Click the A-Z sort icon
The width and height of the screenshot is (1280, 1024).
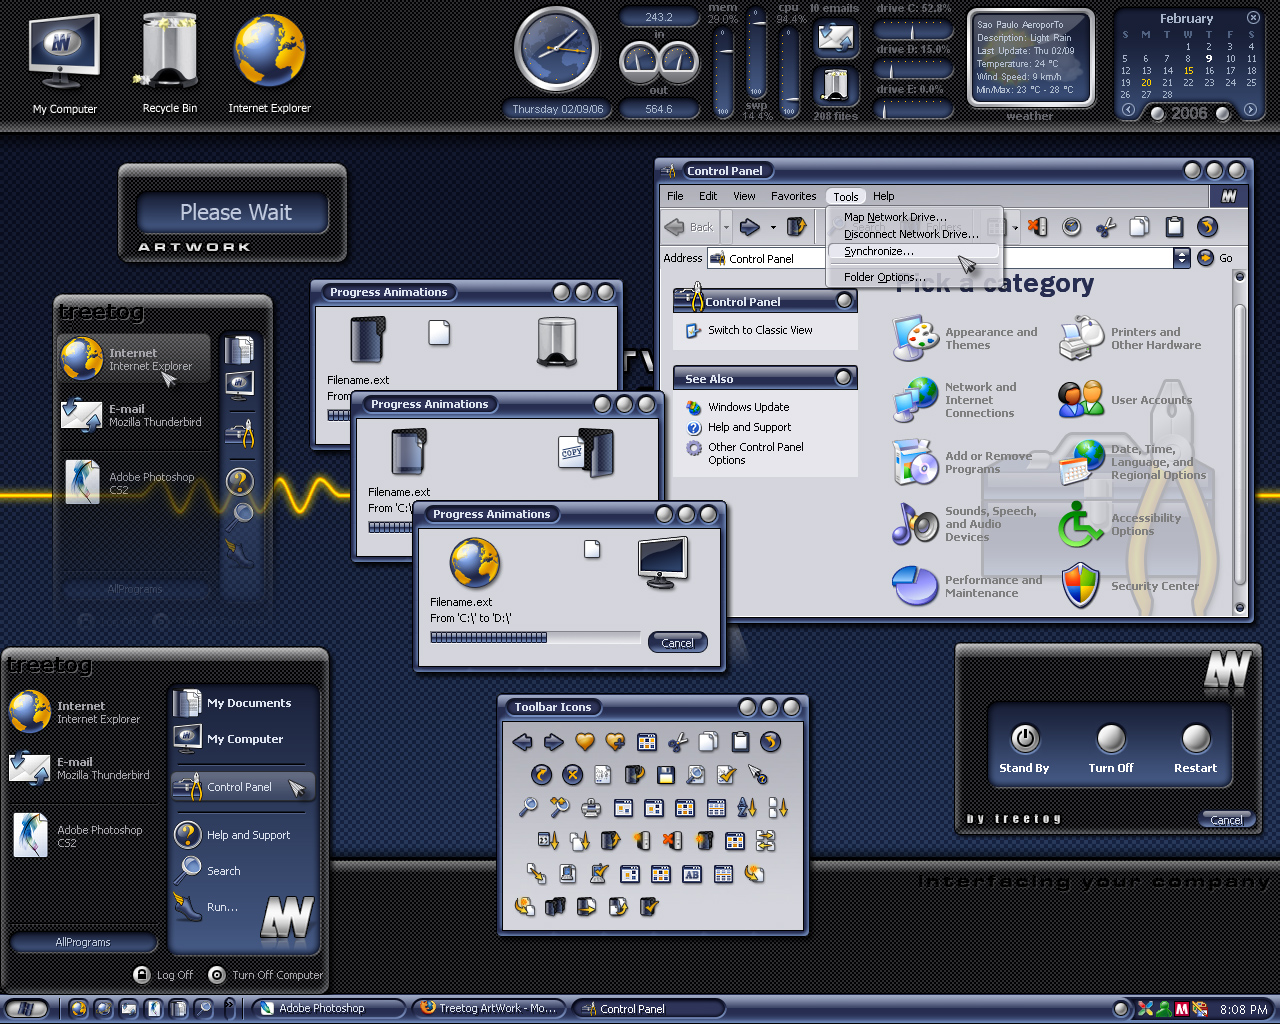747,807
